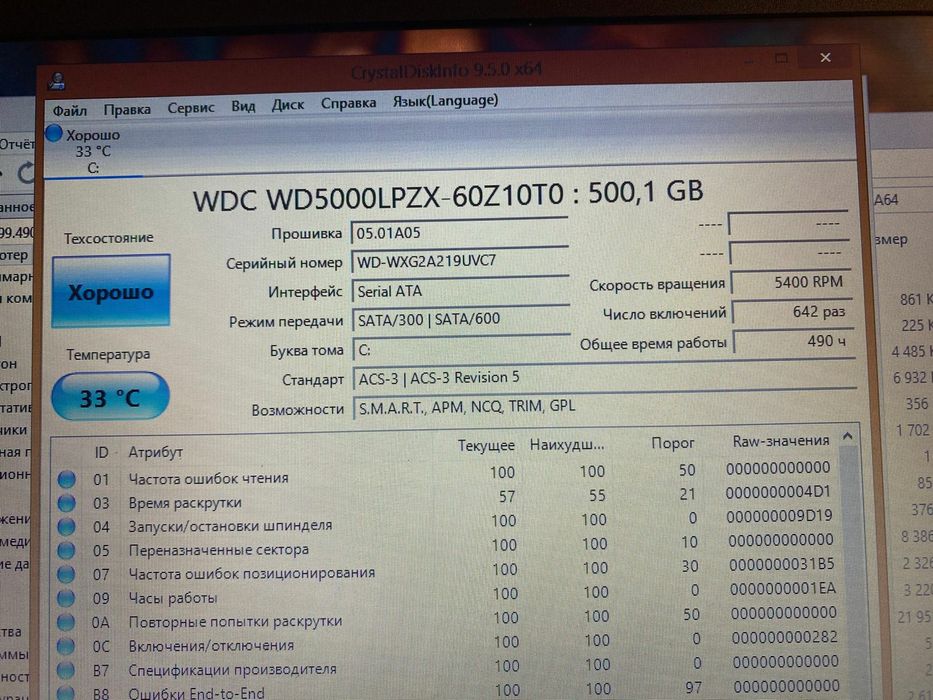This screenshot has height=700, width=933.
Task: Click the blue status circle in disk tab
Action: pyautogui.click(x=54, y=133)
